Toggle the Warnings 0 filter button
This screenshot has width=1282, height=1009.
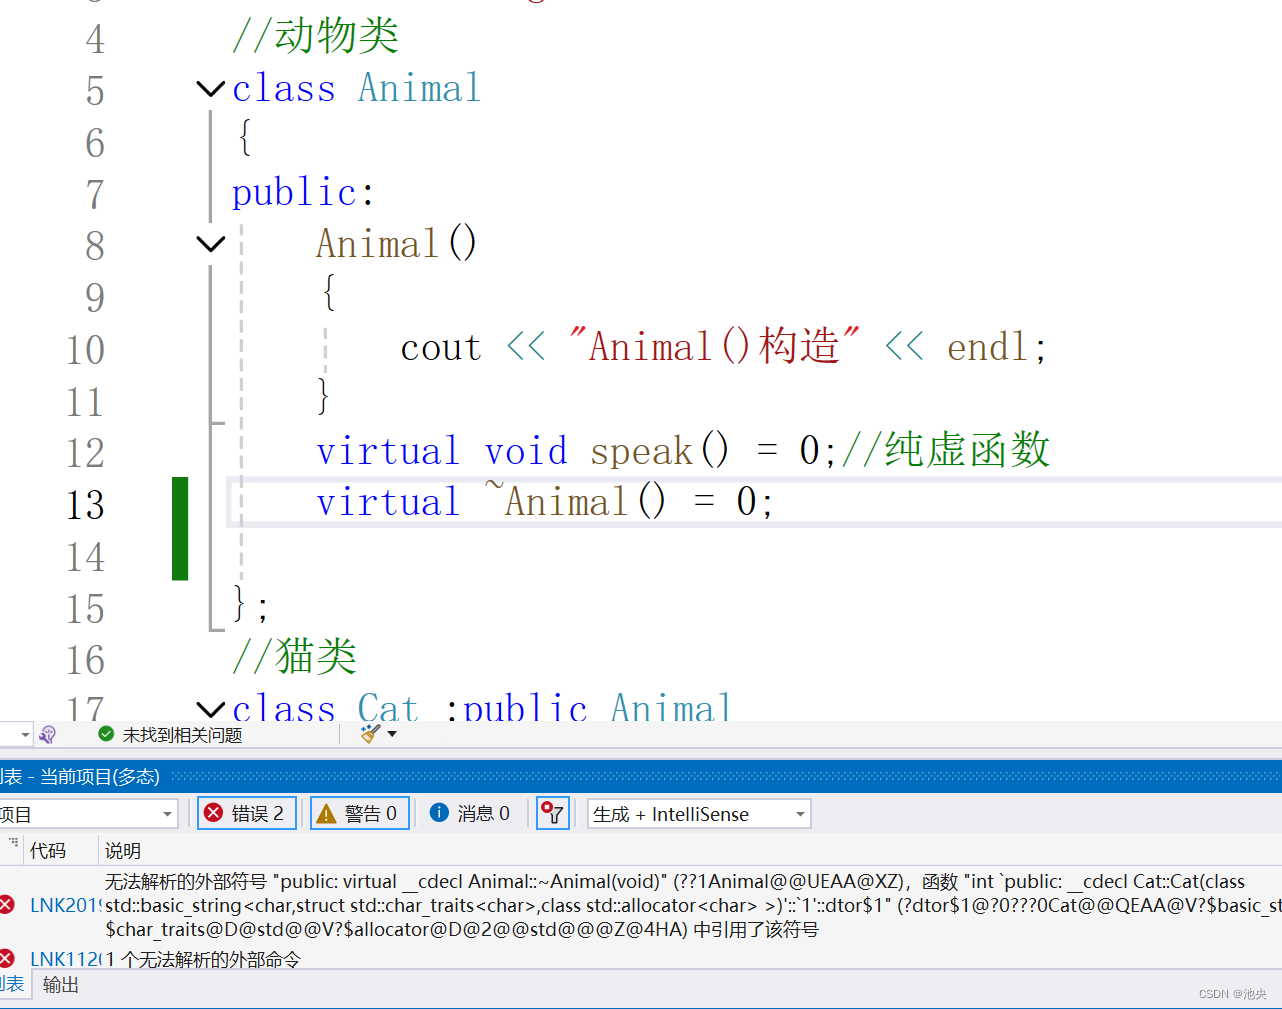click(360, 814)
